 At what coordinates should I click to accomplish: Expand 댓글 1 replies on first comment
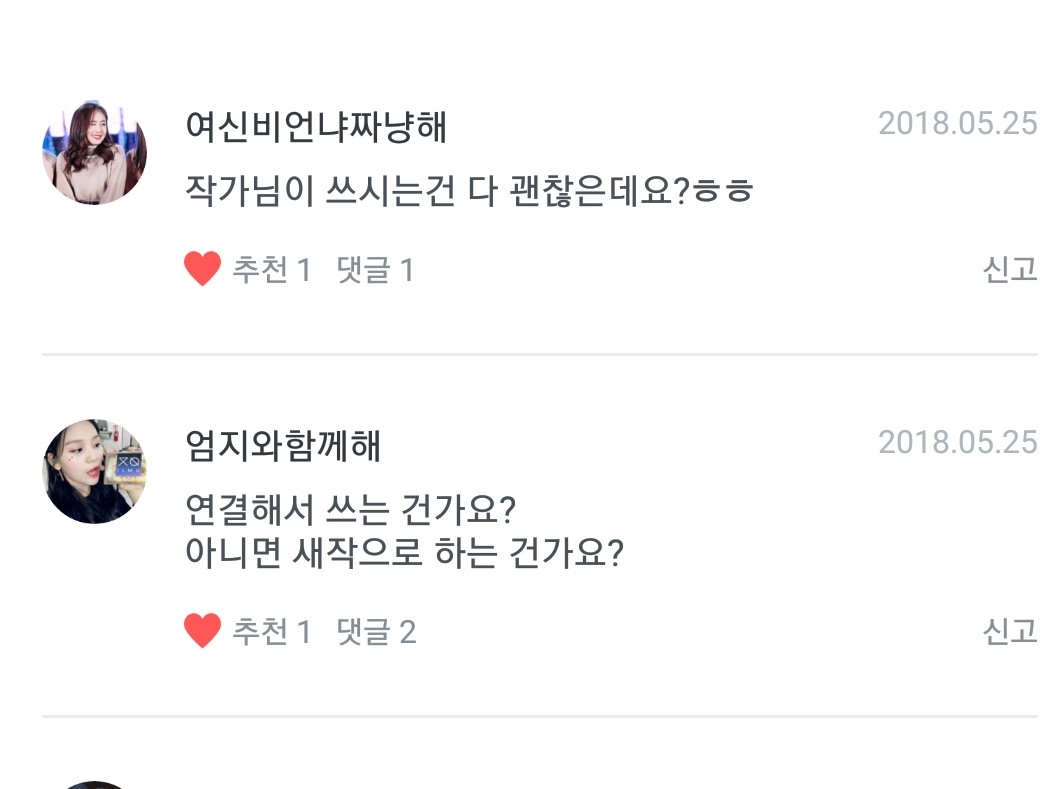point(375,270)
